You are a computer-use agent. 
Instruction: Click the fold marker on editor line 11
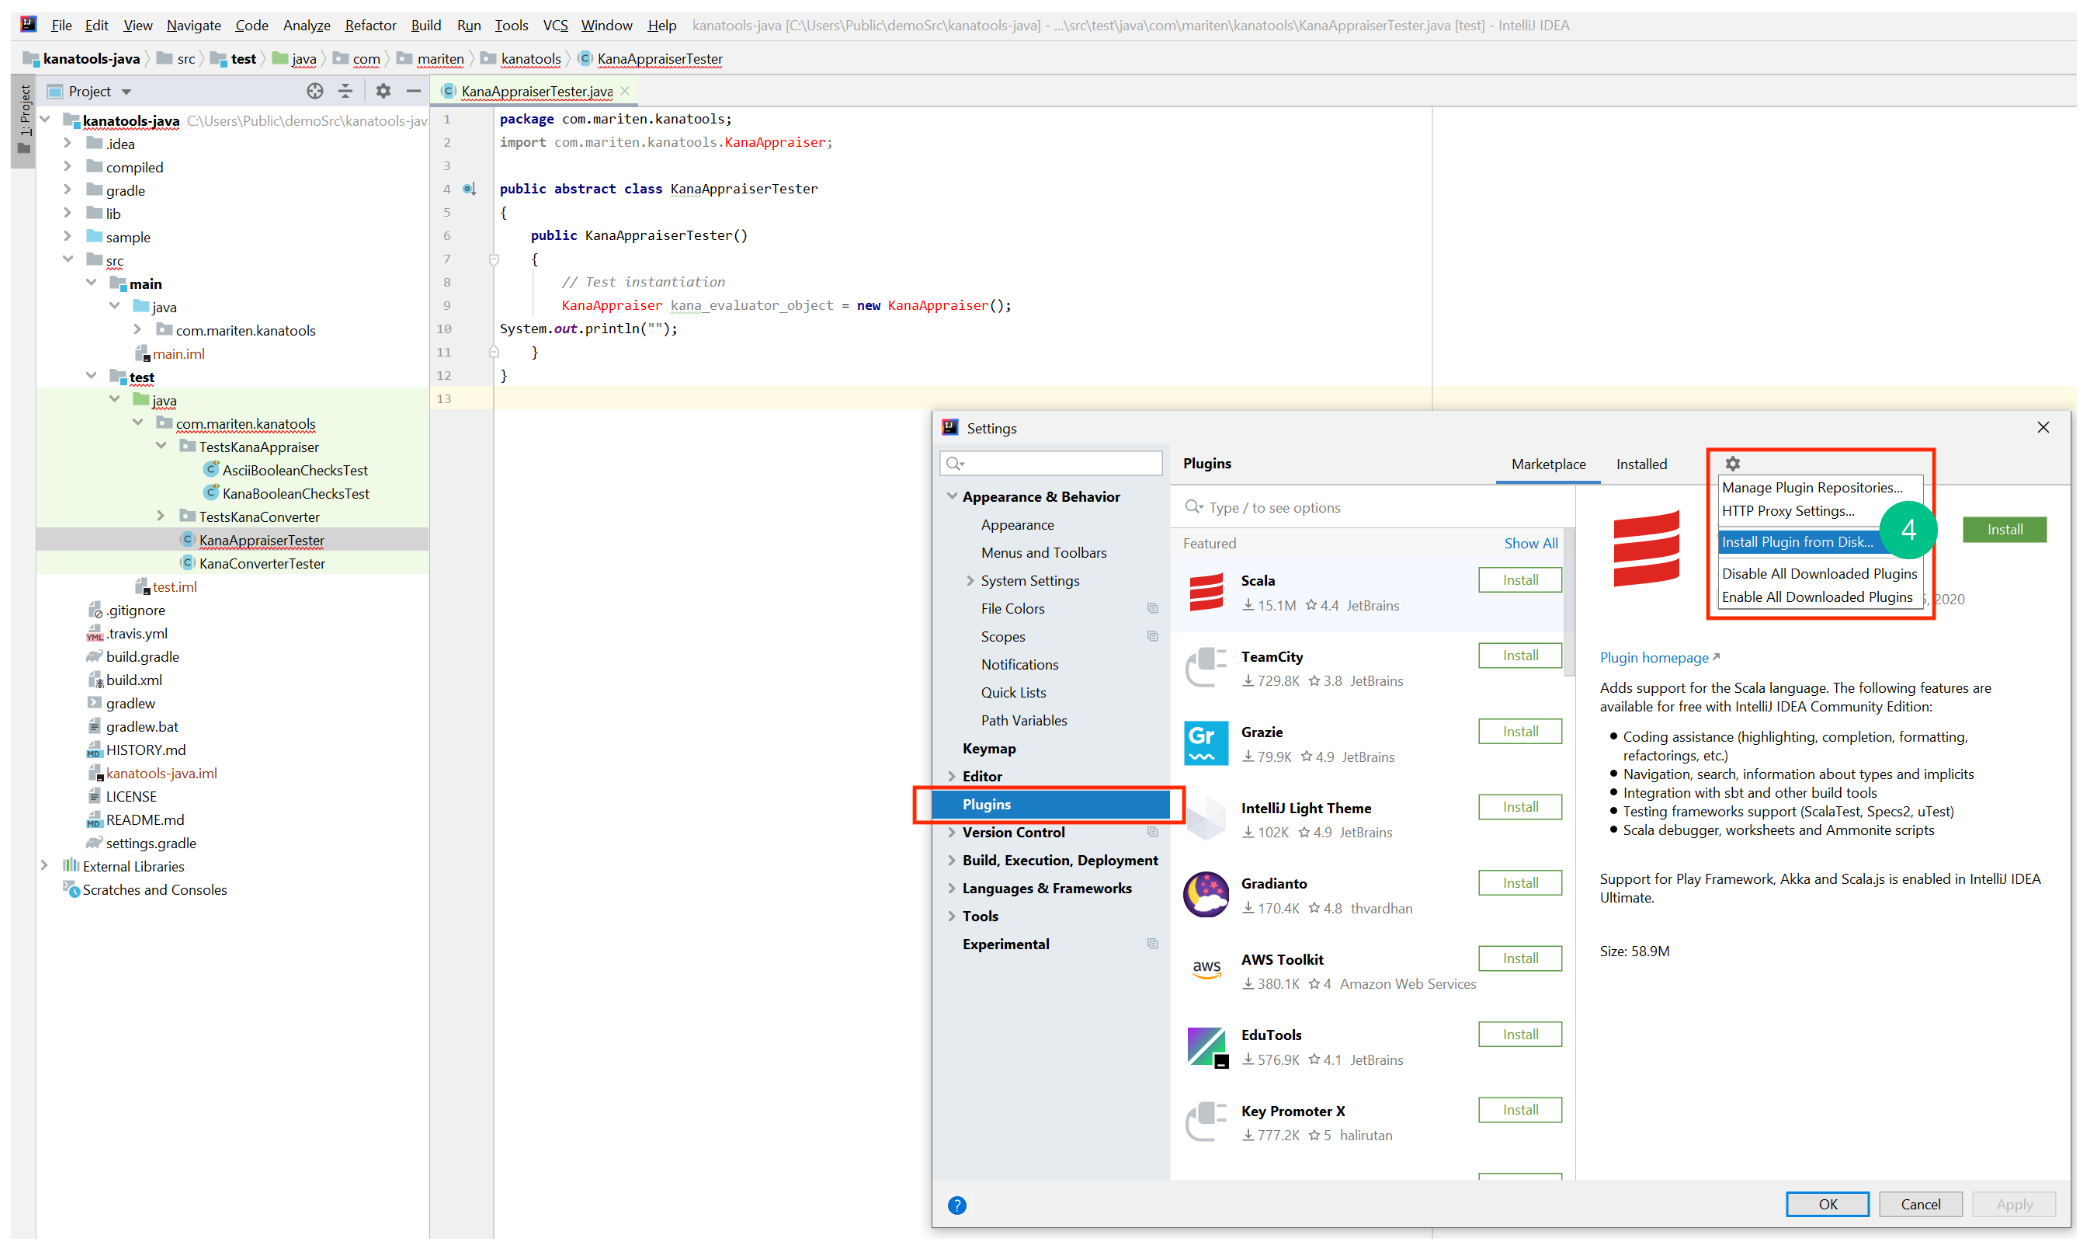click(x=493, y=352)
